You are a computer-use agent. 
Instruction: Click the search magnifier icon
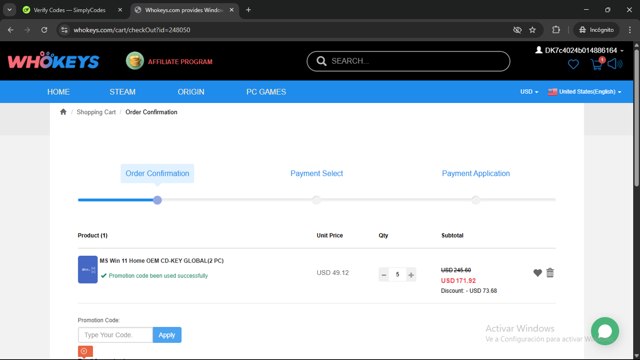321,61
